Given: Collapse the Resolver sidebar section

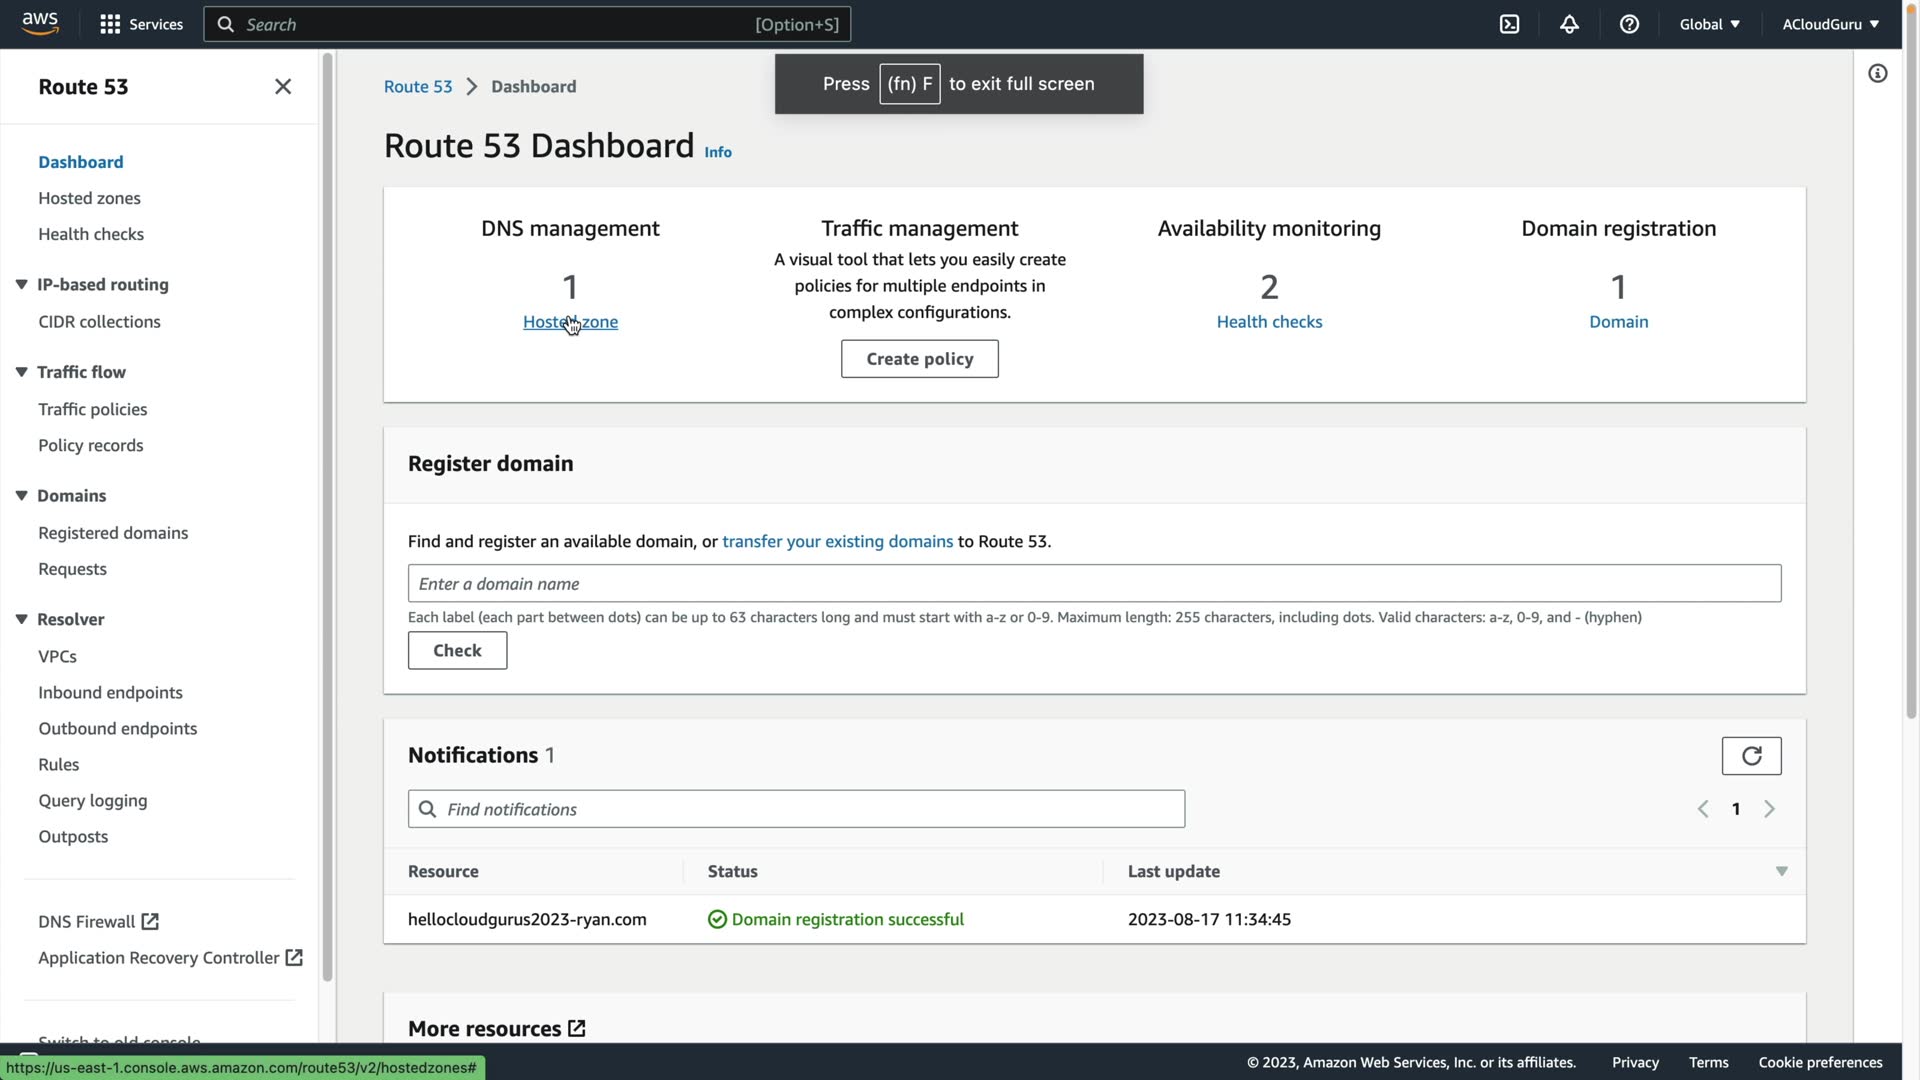Looking at the screenshot, I should pyautogui.click(x=21, y=619).
